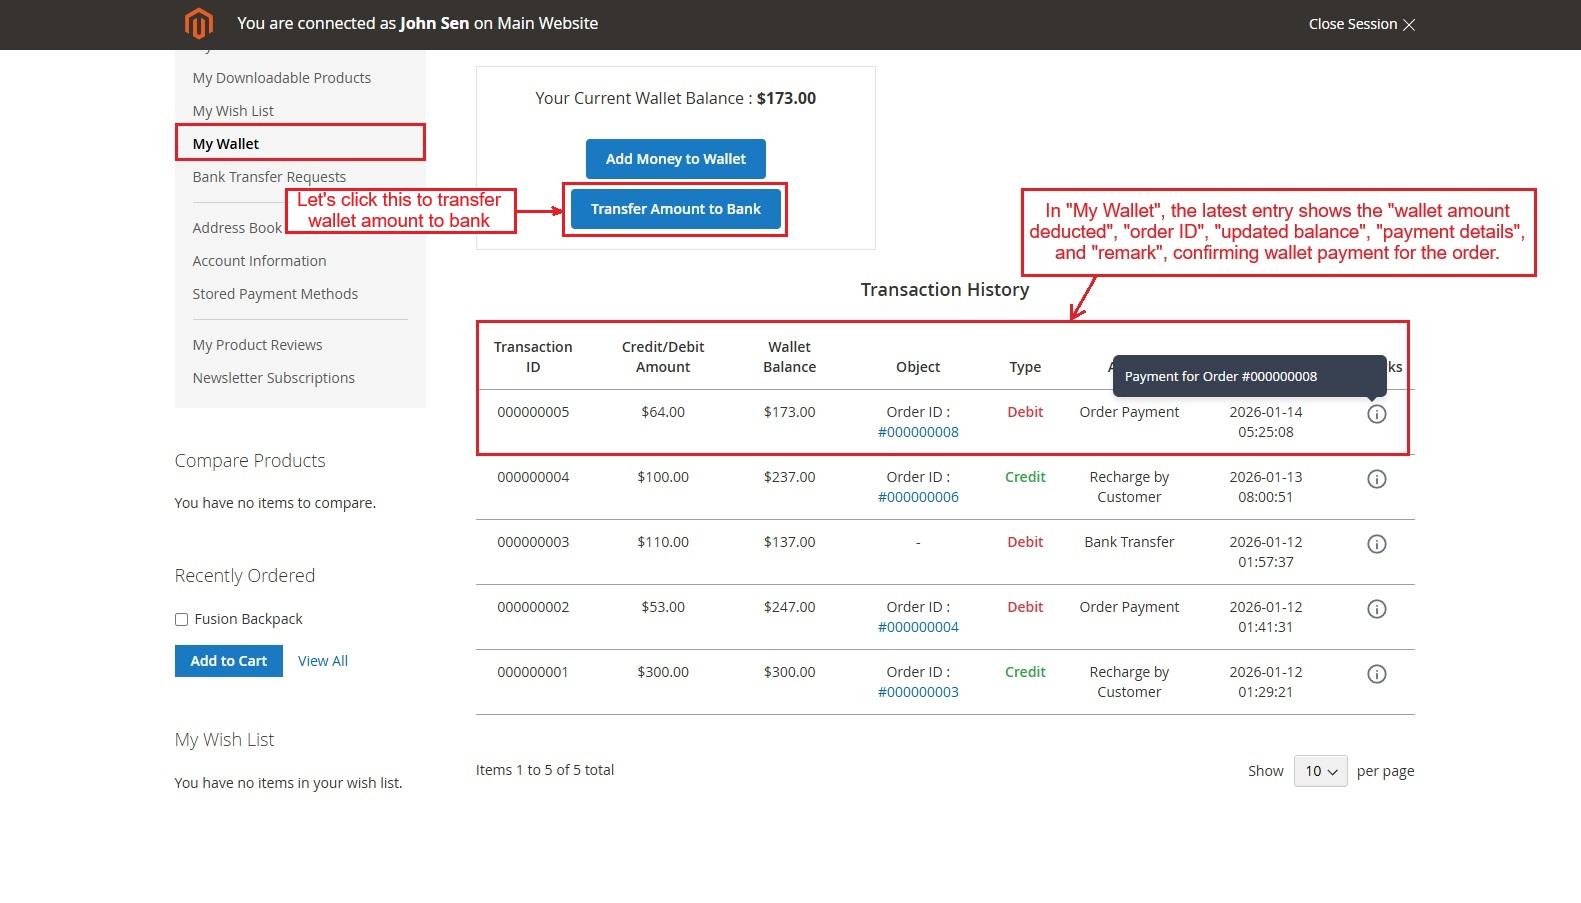
Task: Click info icon for transaction 000000004
Action: pyautogui.click(x=1376, y=479)
